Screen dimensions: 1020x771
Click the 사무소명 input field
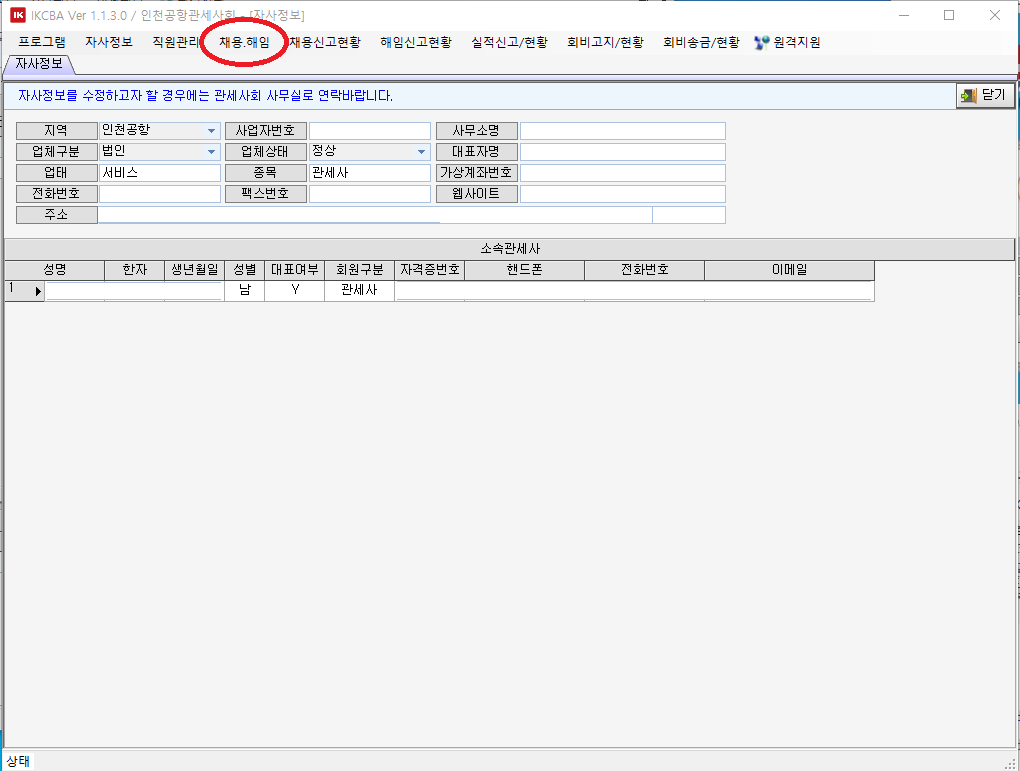[622, 131]
